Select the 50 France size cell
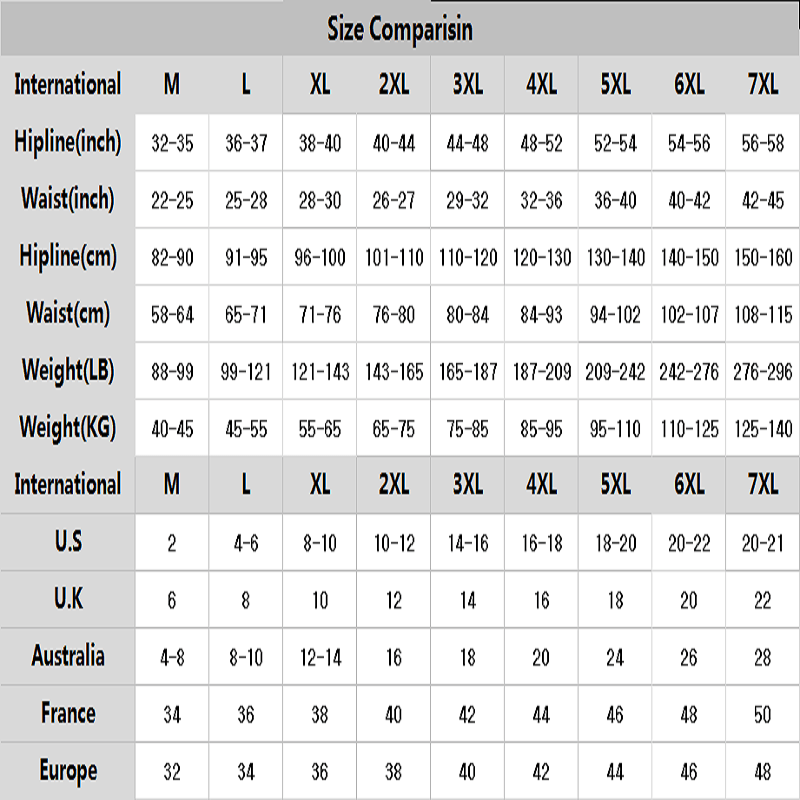The image size is (800, 800). tap(763, 714)
